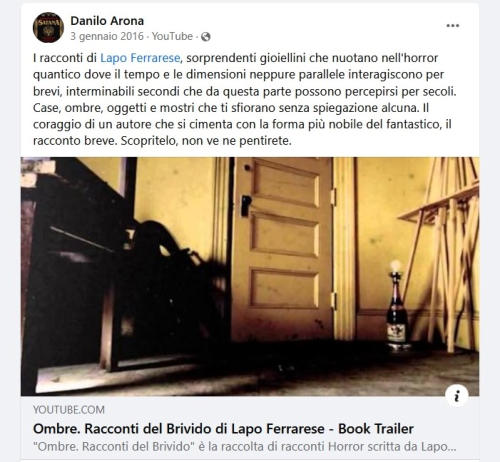This screenshot has height=462, width=500.
Task: Follow the Lapo Ferrarese tagged link
Action: coord(141,58)
